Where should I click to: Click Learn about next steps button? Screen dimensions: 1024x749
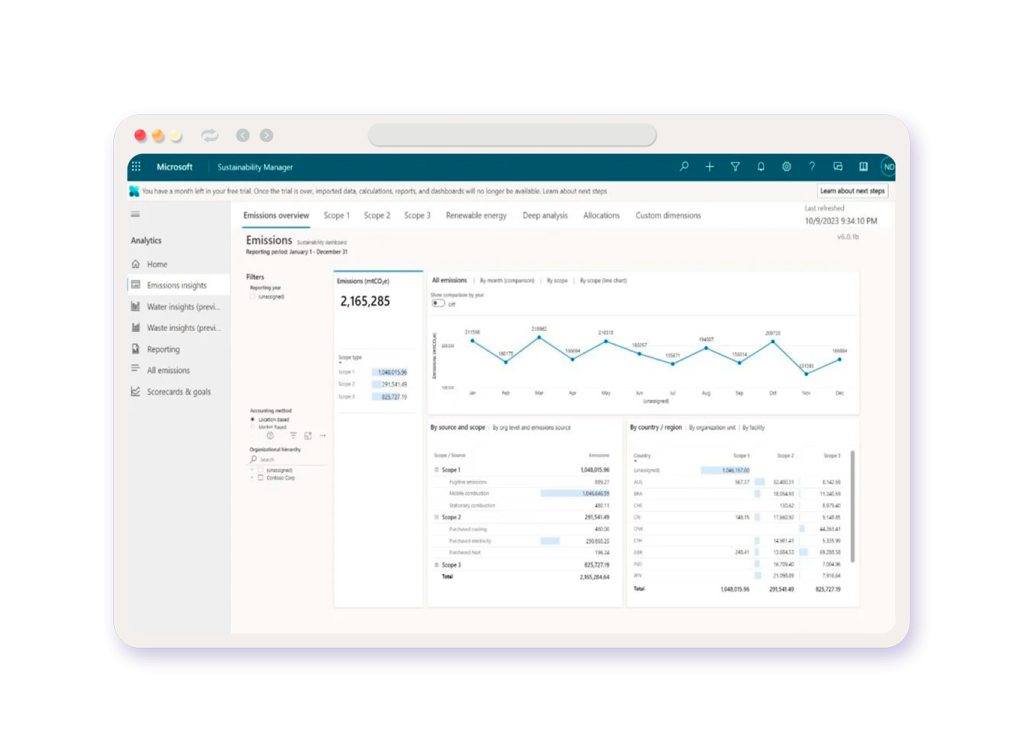point(852,191)
